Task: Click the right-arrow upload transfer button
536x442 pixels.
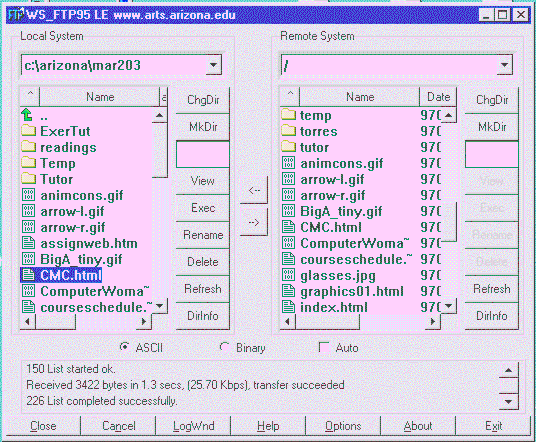Action: click(254, 222)
